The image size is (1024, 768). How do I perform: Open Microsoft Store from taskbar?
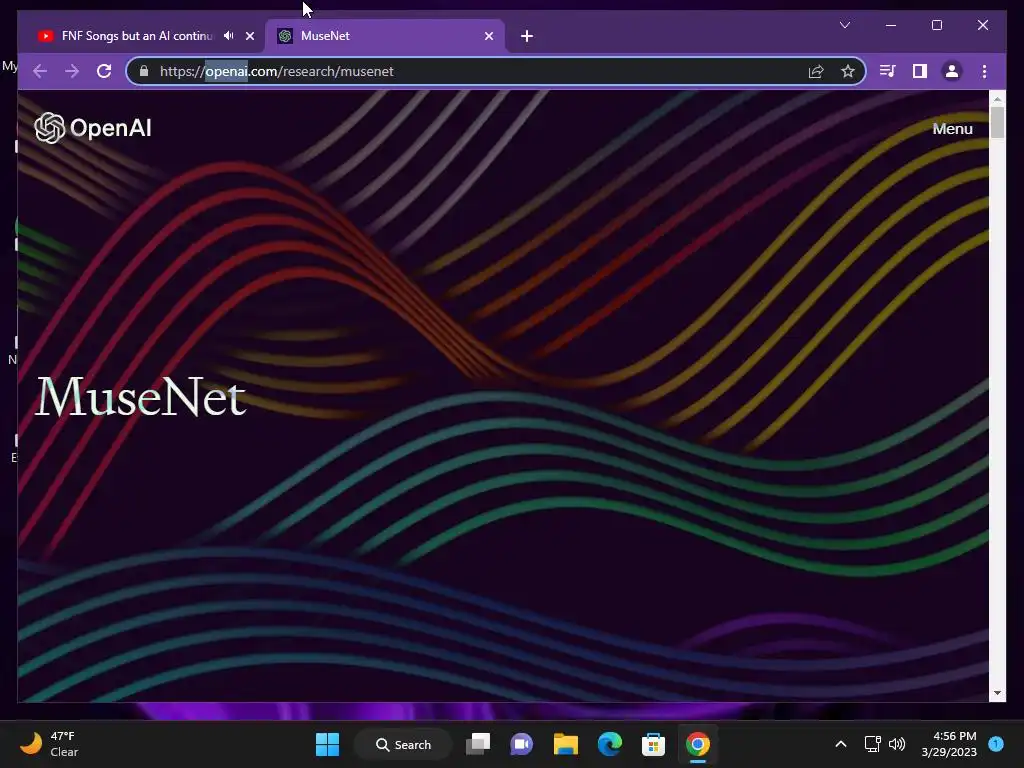pyautogui.click(x=653, y=744)
